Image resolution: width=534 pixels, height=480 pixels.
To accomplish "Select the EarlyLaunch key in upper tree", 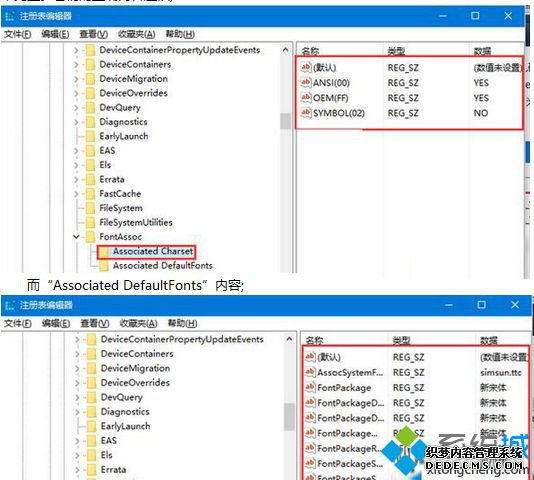I will click(x=124, y=136).
